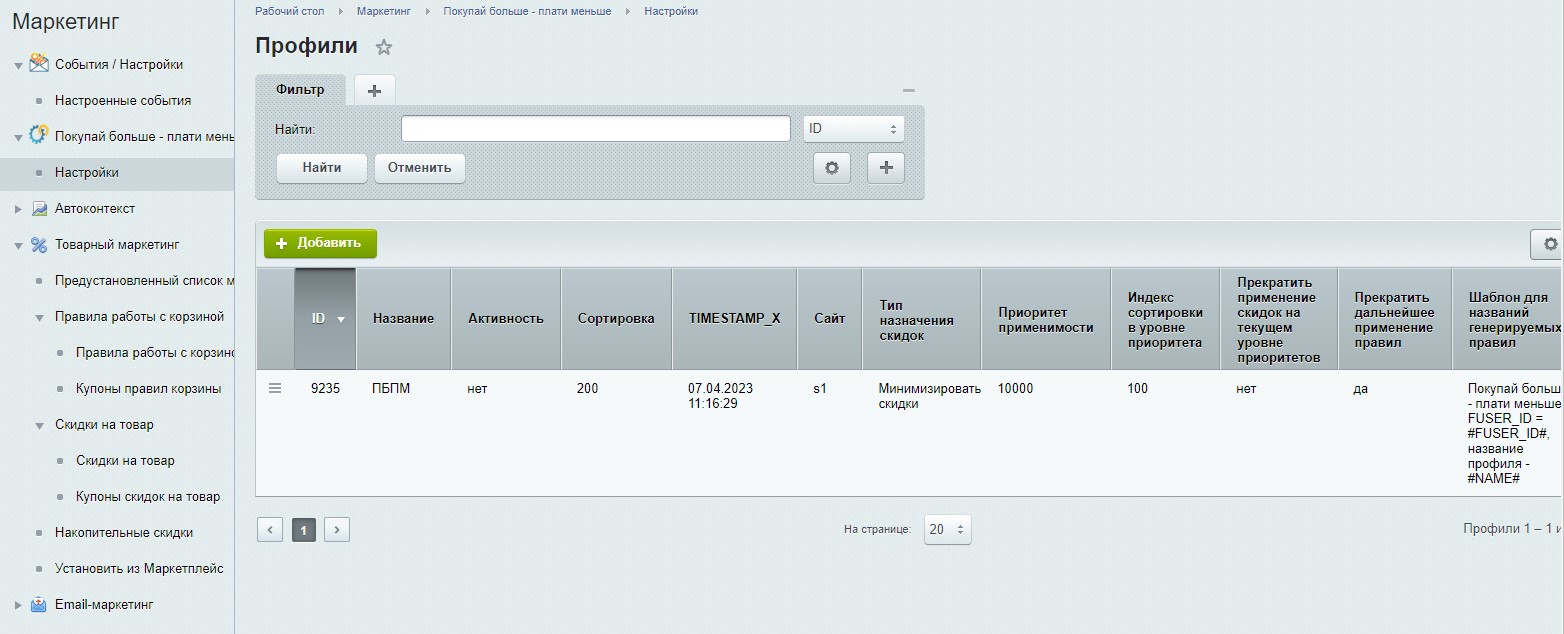Viewport: 1564px width, 634px height.
Task: Click the favorites star next to Profiles
Action: click(x=384, y=47)
